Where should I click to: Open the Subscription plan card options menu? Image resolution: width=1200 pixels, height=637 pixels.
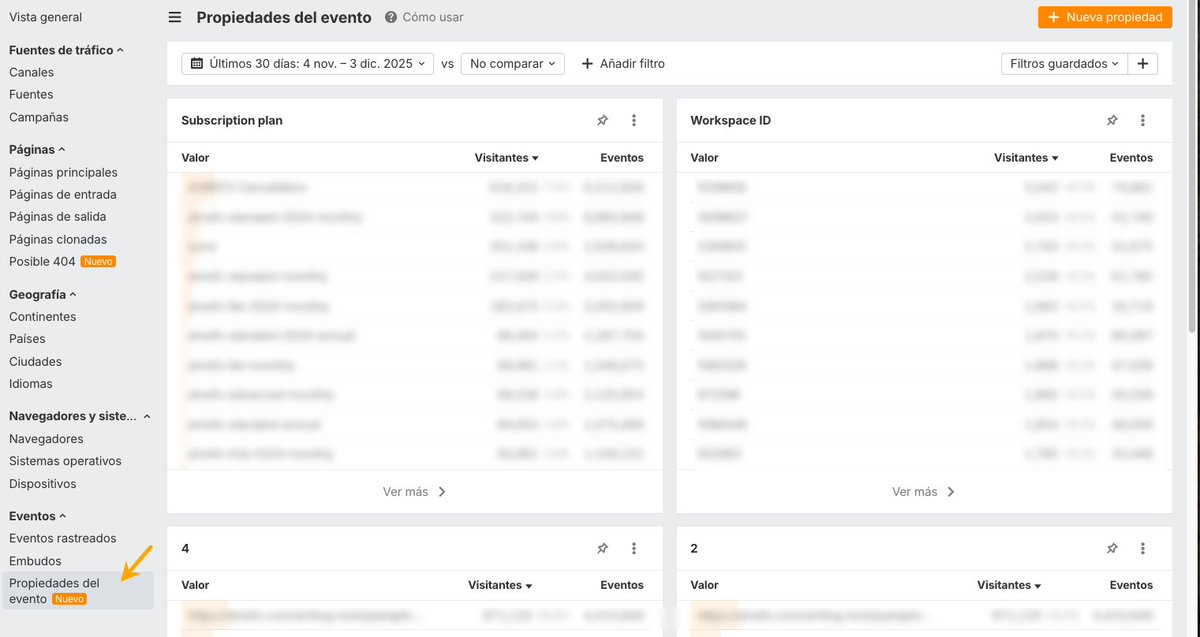click(634, 120)
